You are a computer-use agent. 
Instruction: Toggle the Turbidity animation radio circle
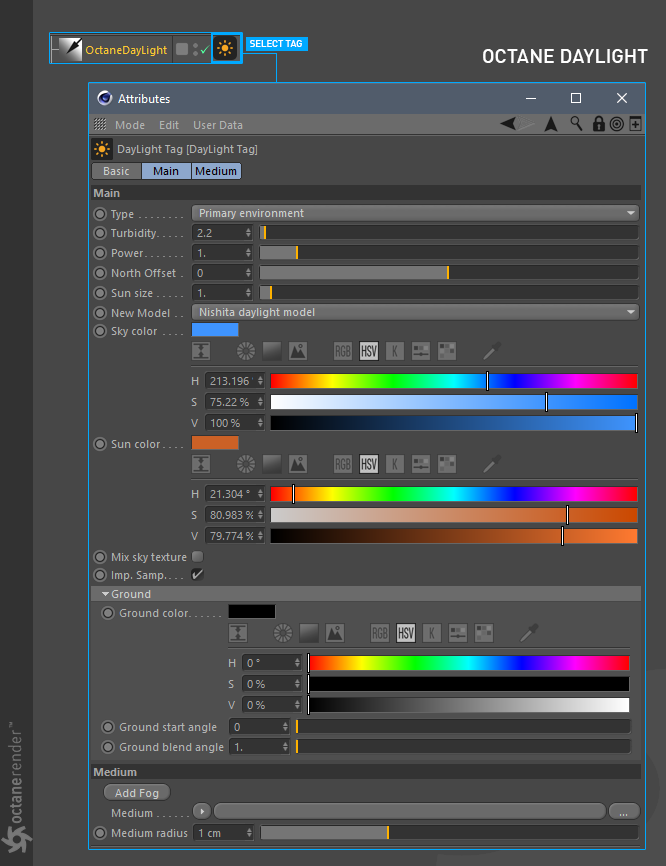(100, 233)
